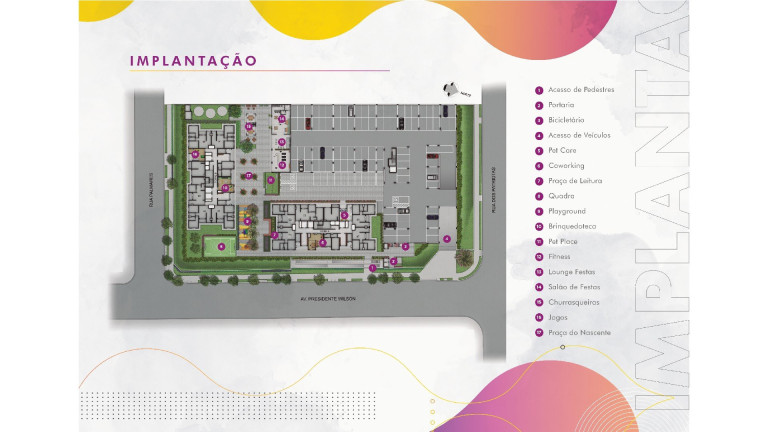Select map marker 8 on the green sports court
768x432 pixels.
pyautogui.click(x=221, y=246)
